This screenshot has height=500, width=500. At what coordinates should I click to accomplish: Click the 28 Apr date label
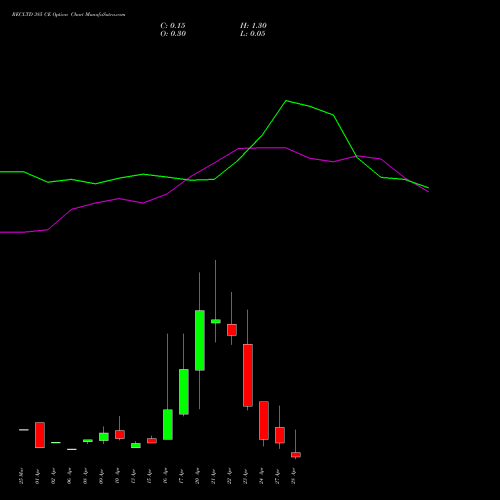click(x=293, y=476)
